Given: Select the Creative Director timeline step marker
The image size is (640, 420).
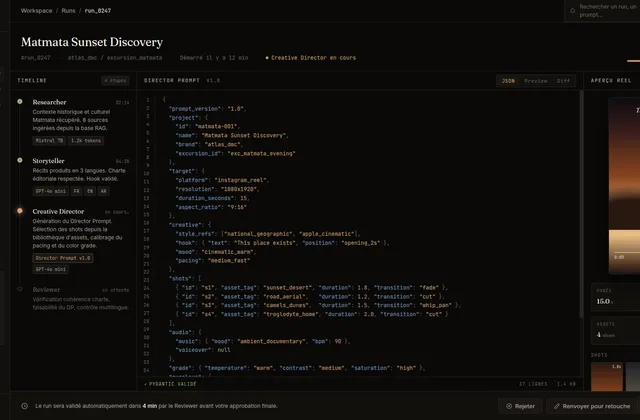Looking at the screenshot, I should [x=20, y=211].
